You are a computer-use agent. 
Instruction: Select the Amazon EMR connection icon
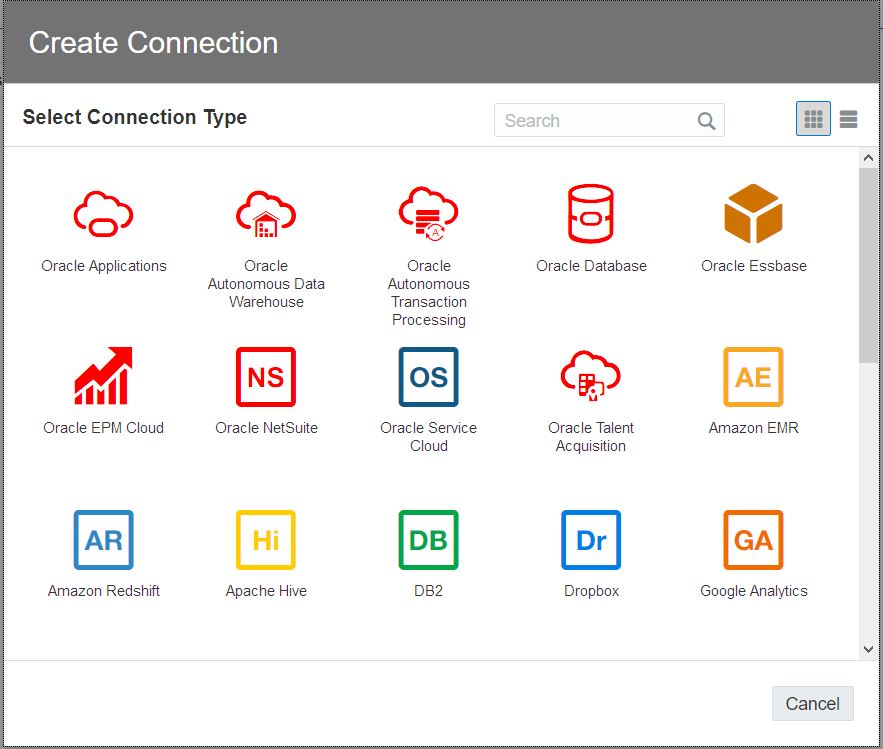pyautogui.click(x=753, y=376)
